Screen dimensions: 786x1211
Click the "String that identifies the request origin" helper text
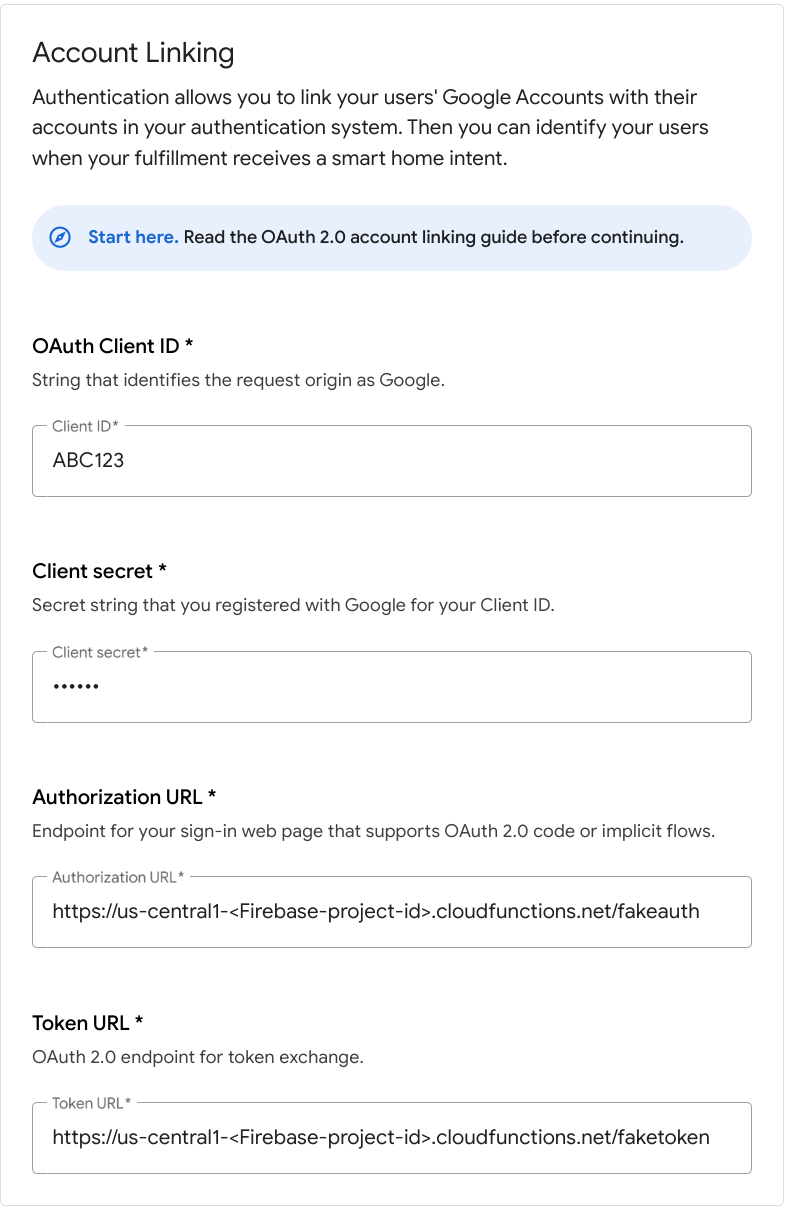coord(237,380)
